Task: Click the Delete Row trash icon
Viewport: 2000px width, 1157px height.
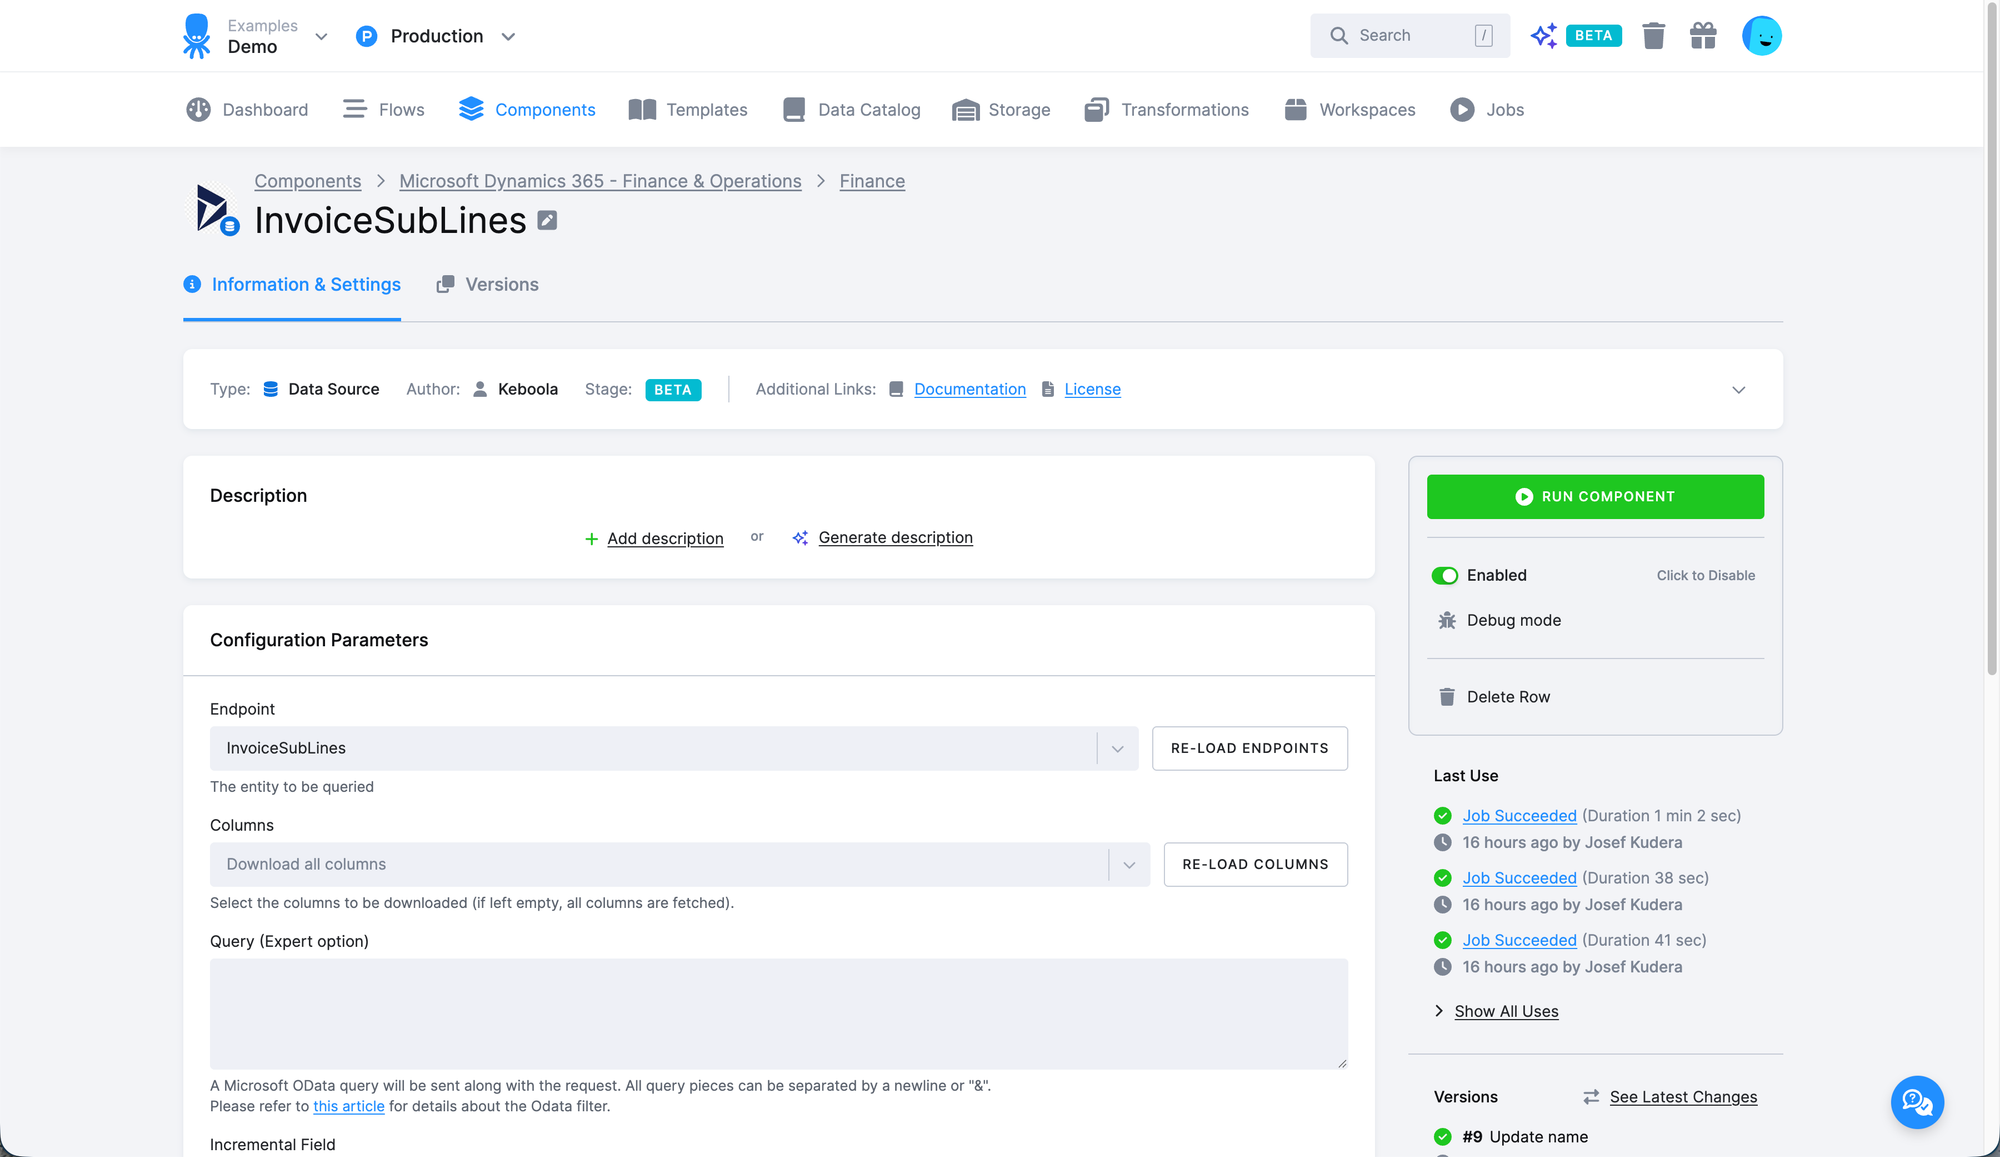Action: (x=1446, y=697)
